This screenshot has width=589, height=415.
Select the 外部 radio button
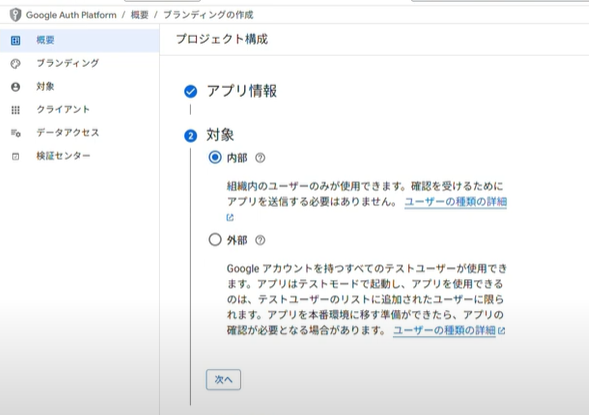point(215,239)
